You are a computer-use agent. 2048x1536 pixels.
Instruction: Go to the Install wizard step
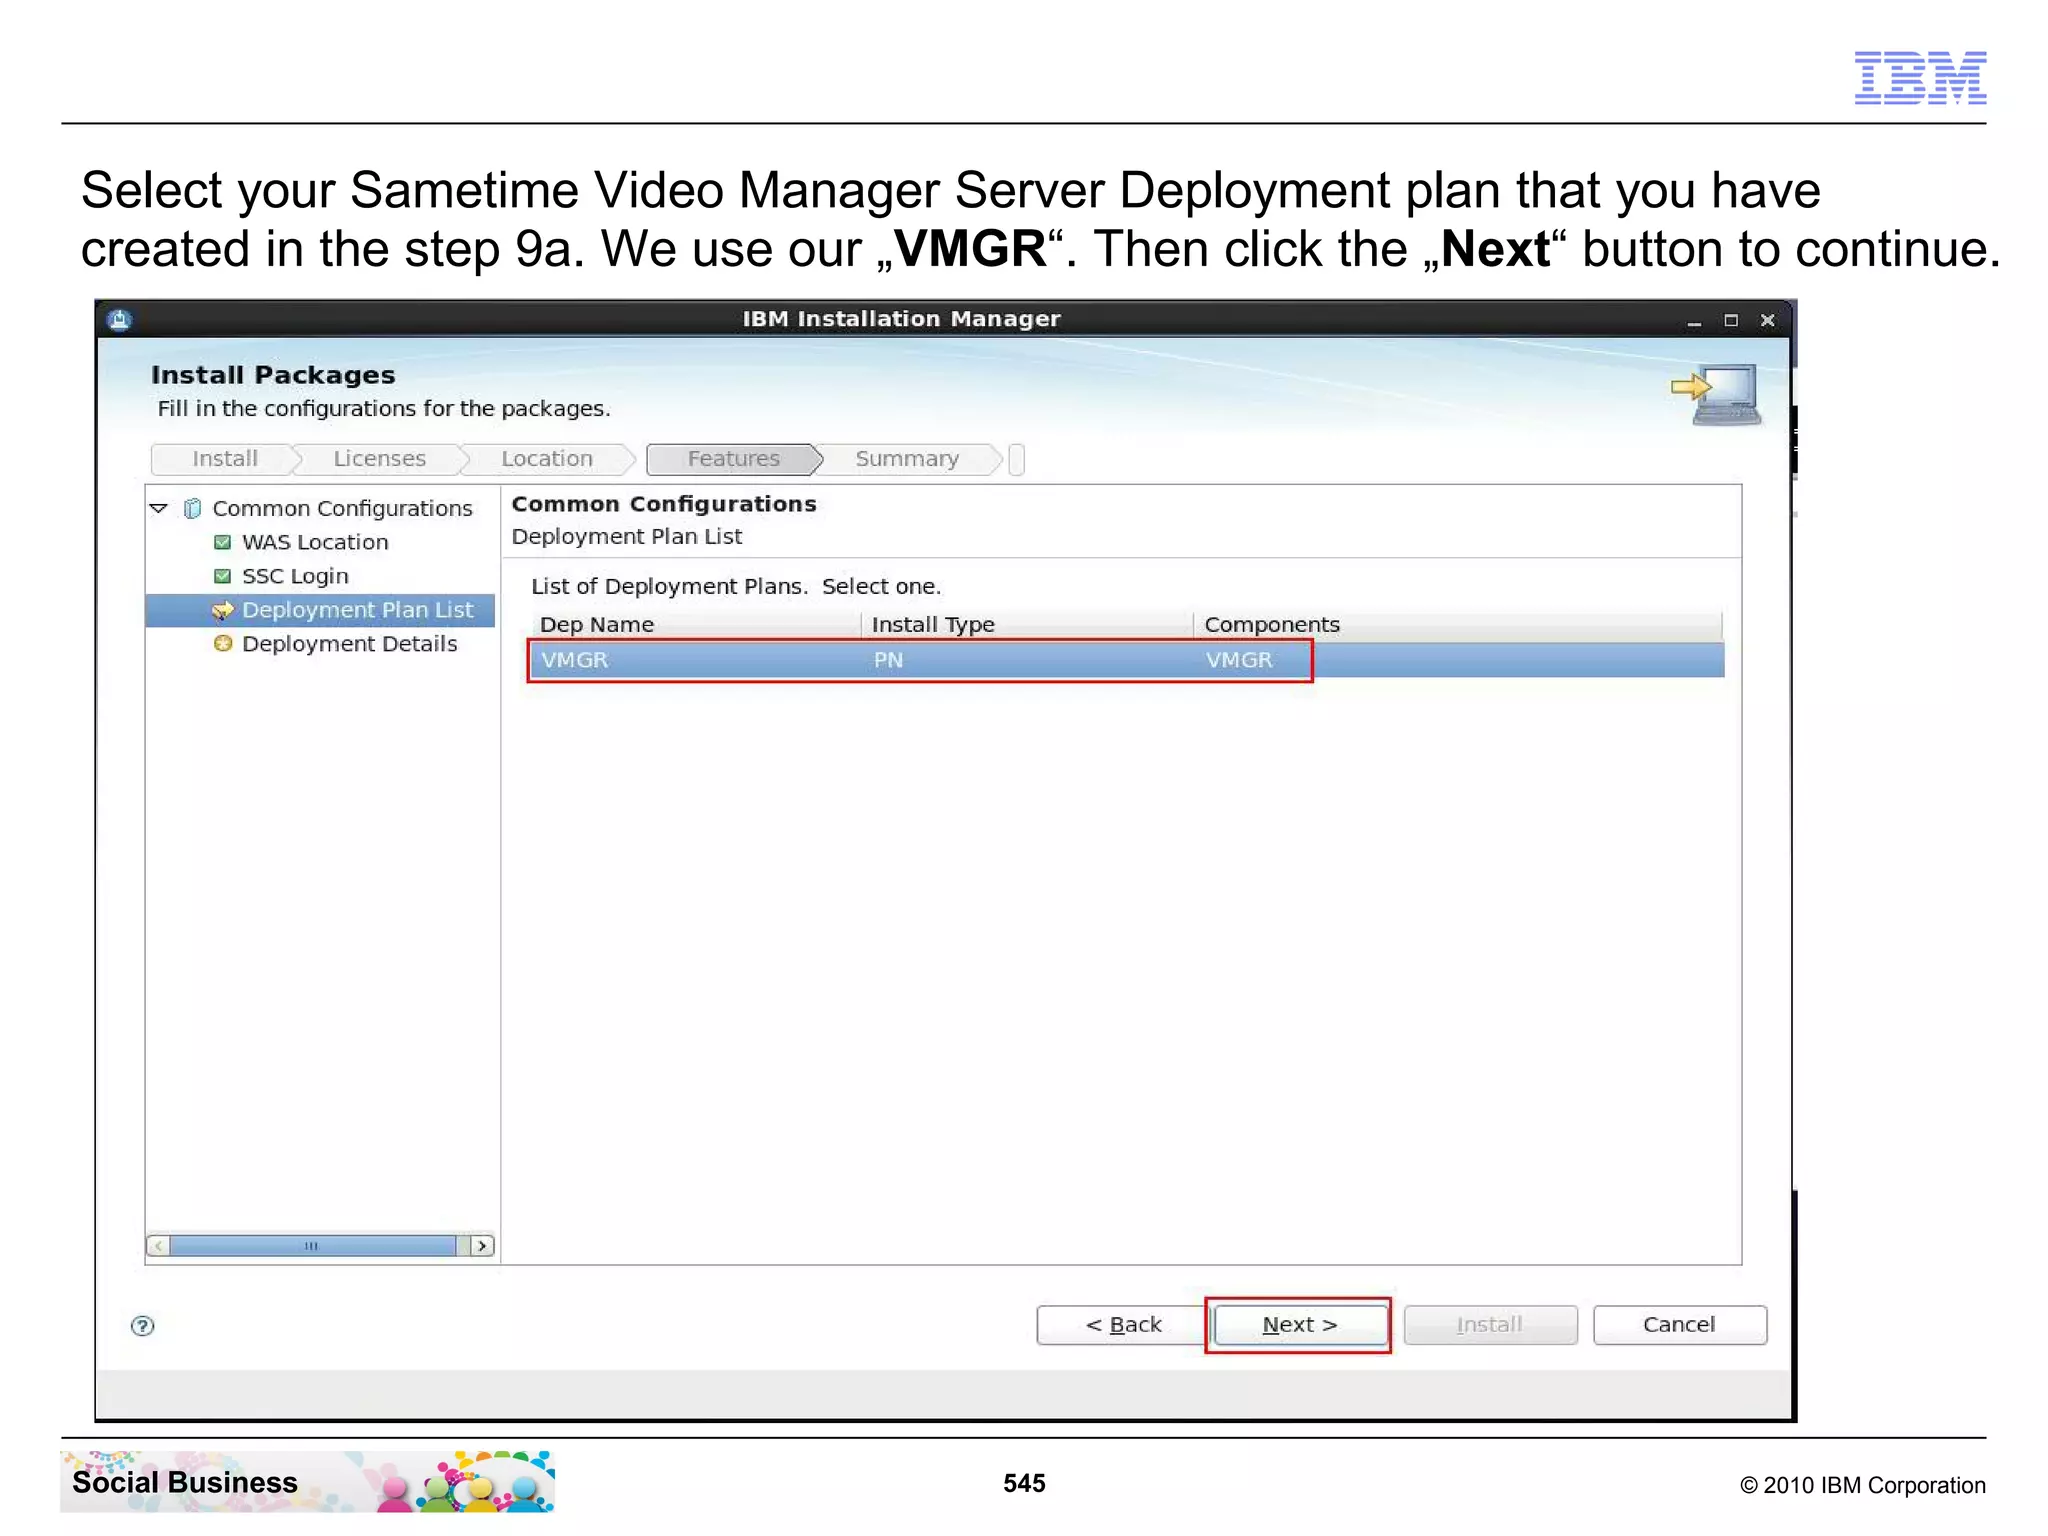225,459
